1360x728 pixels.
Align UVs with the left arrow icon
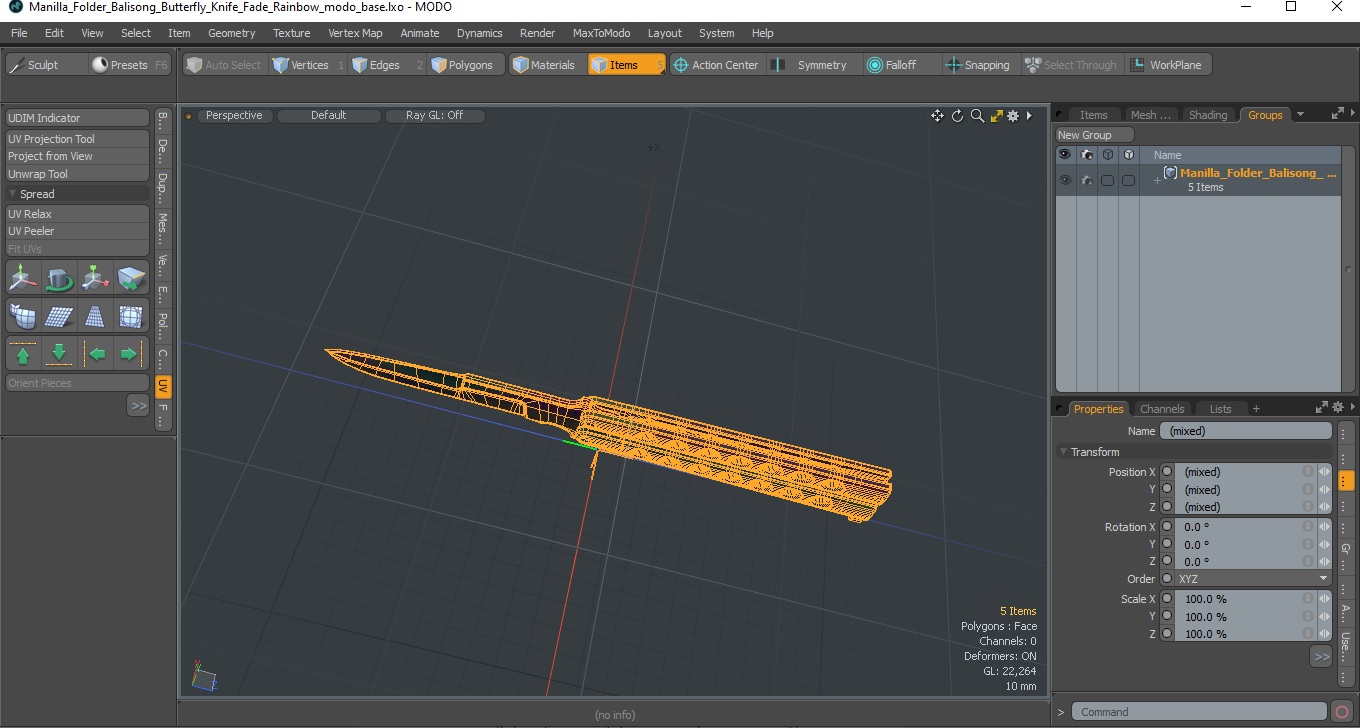(x=96, y=353)
